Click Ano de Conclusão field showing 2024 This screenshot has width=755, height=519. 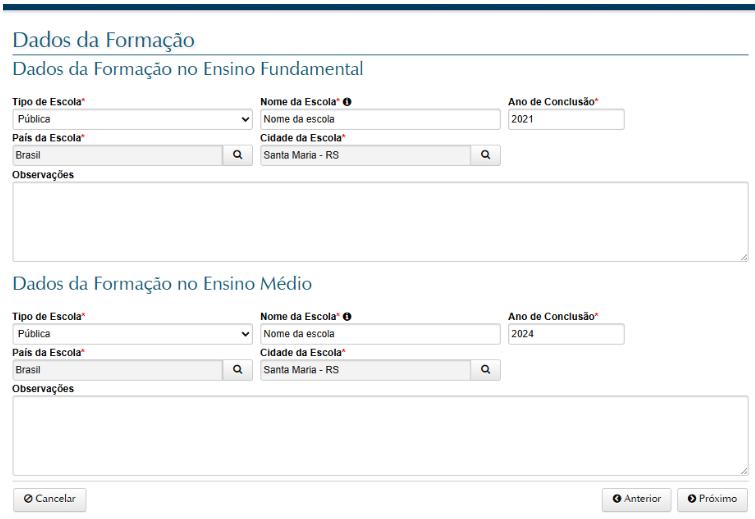click(566, 333)
